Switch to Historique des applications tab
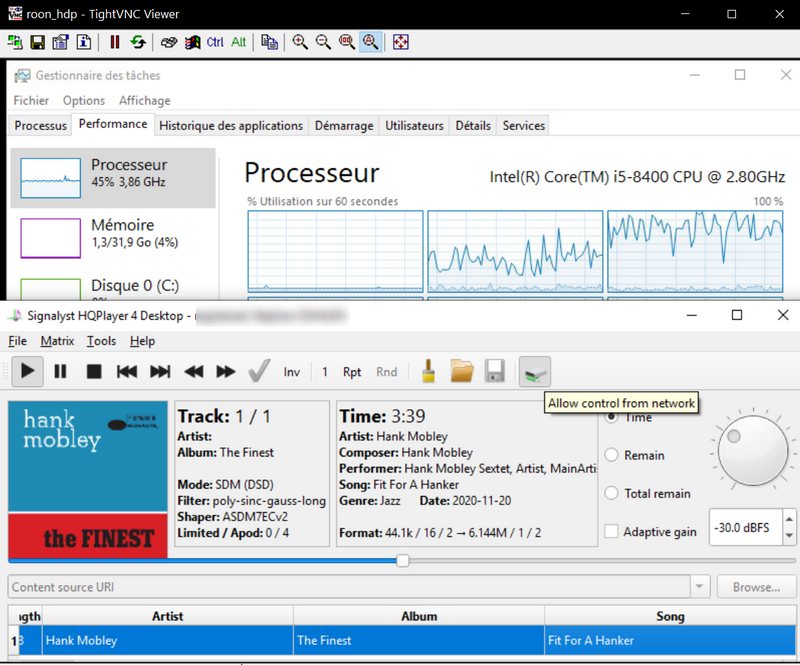Image resolution: width=800 pixels, height=665 pixels. (x=231, y=126)
